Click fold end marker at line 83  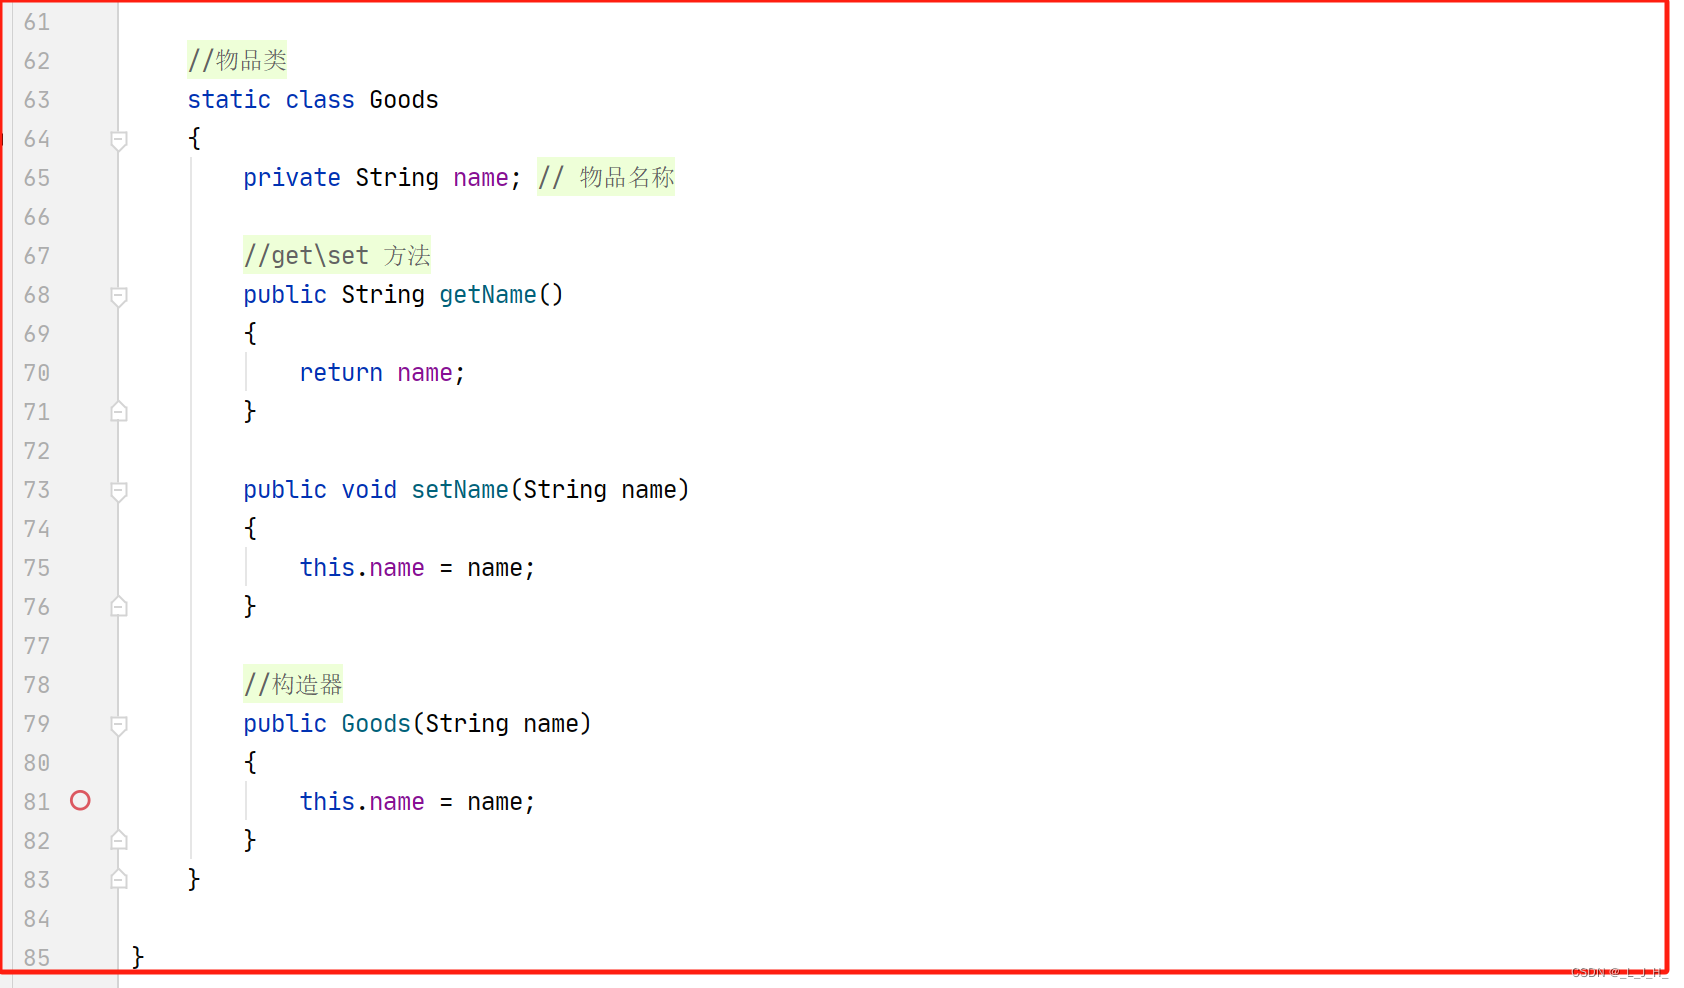119,879
